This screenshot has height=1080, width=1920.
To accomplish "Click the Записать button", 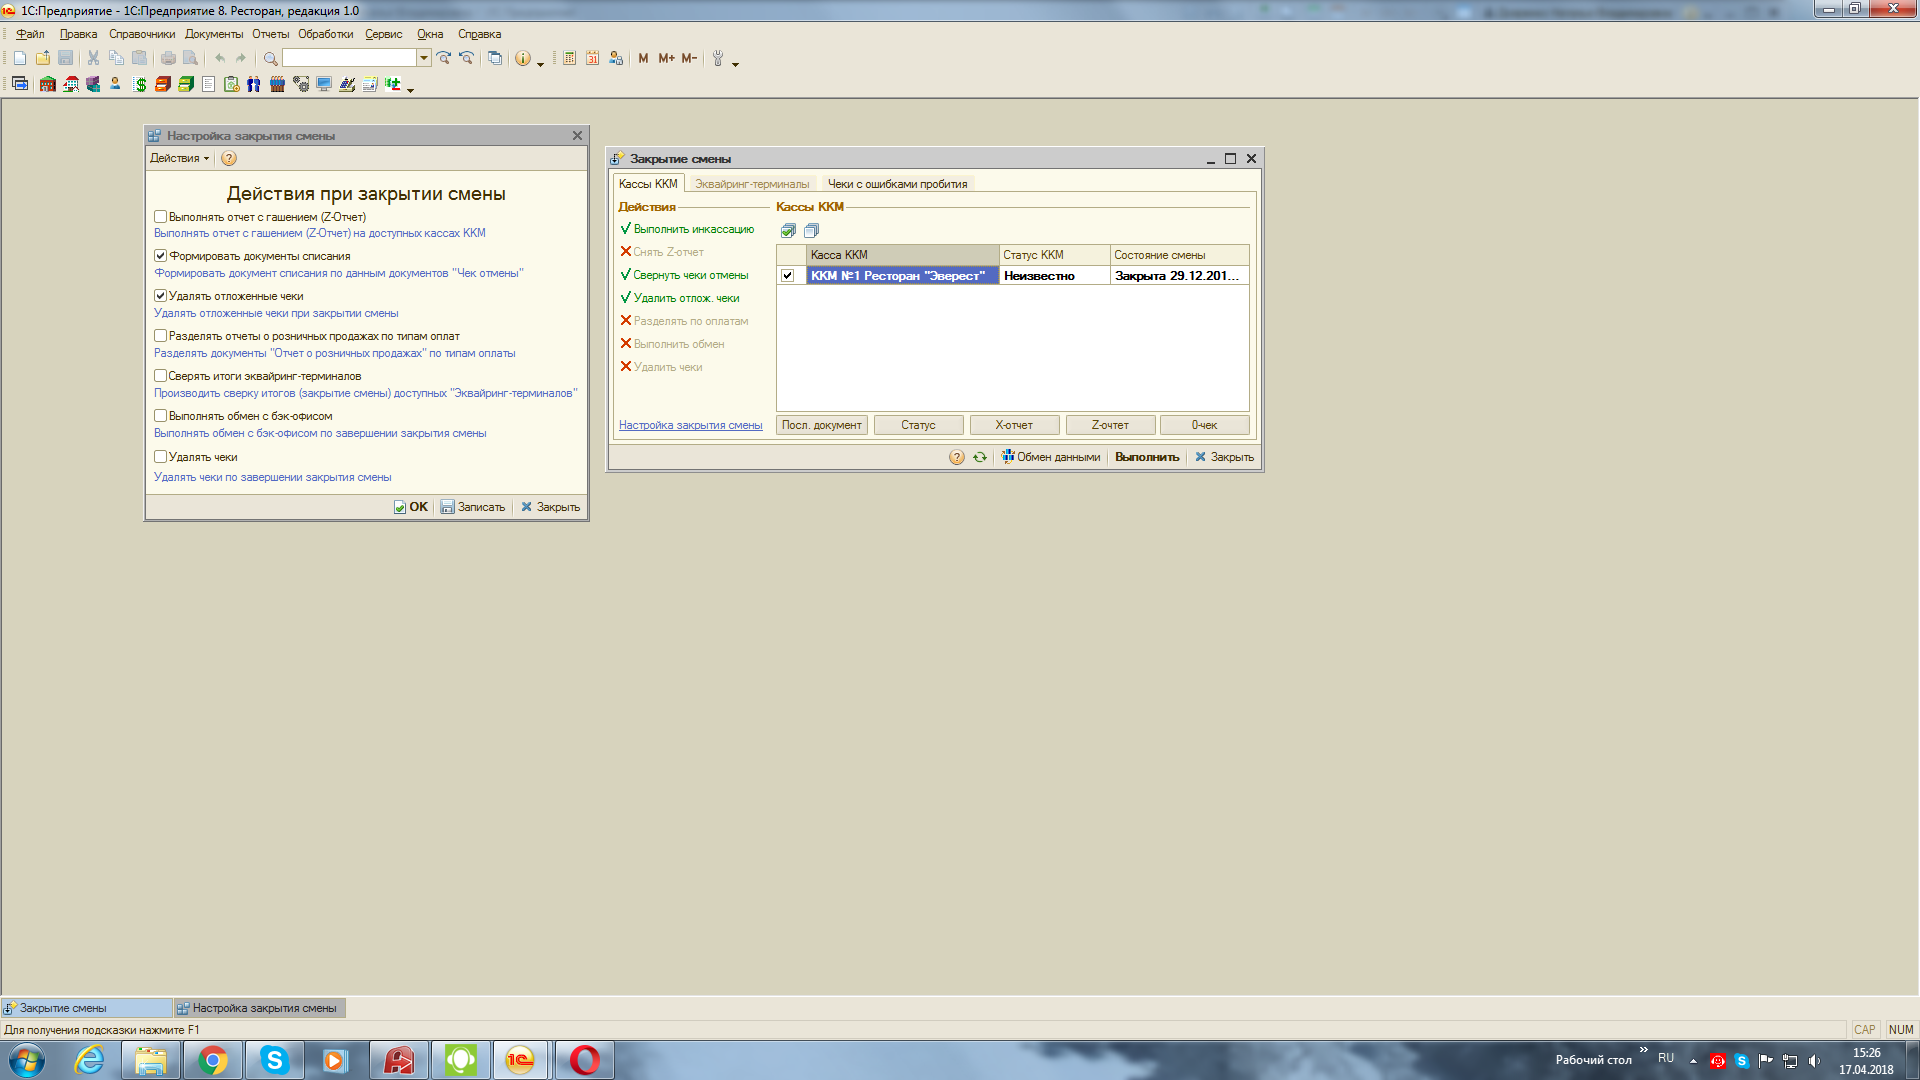I will (x=473, y=507).
